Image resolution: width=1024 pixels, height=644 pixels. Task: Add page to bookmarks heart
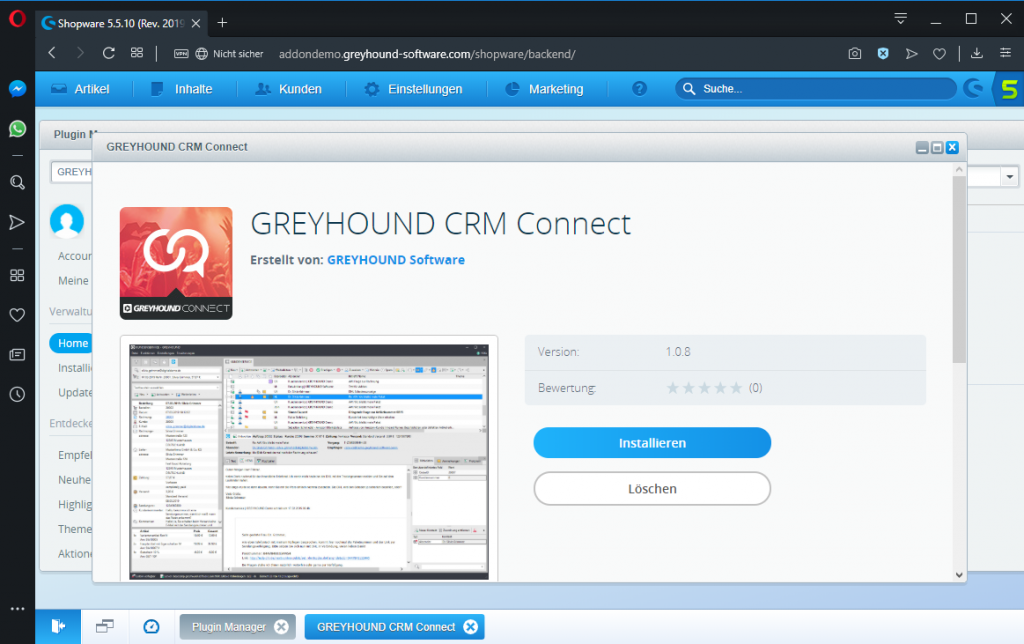[x=939, y=54]
